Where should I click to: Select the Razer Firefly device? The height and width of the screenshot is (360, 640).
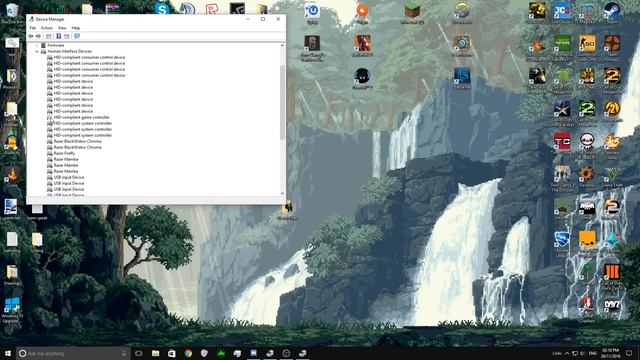(64, 153)
